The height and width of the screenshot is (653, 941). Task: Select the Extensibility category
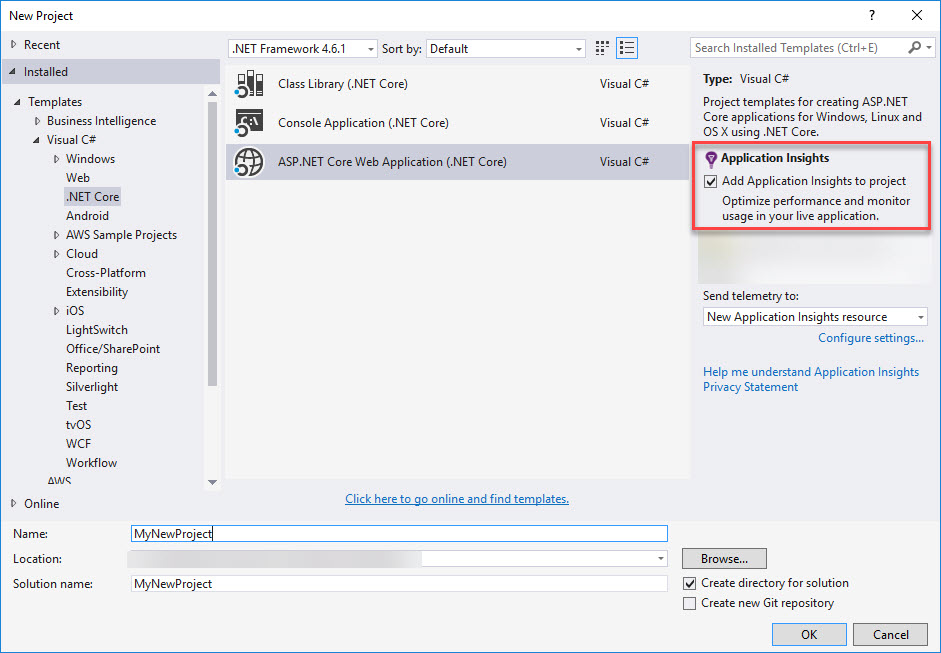click(x=97, y=292)
